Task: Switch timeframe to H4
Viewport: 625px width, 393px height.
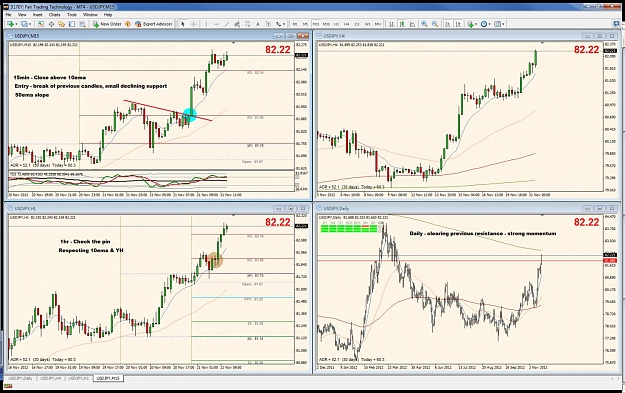Action: 347,24
